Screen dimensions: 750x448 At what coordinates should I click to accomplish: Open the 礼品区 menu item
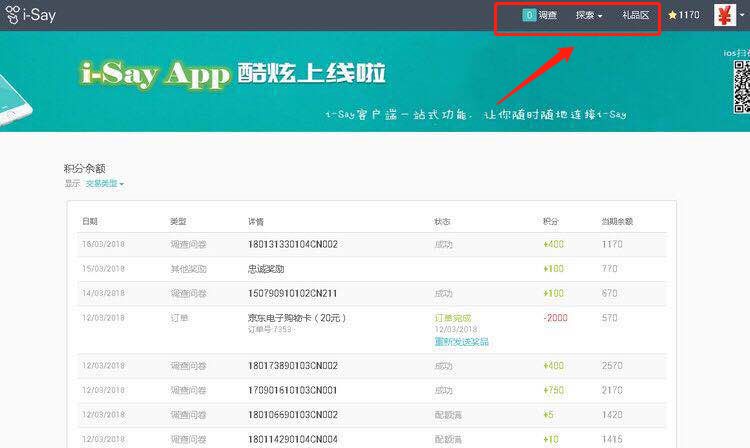[x=635, y=16]
